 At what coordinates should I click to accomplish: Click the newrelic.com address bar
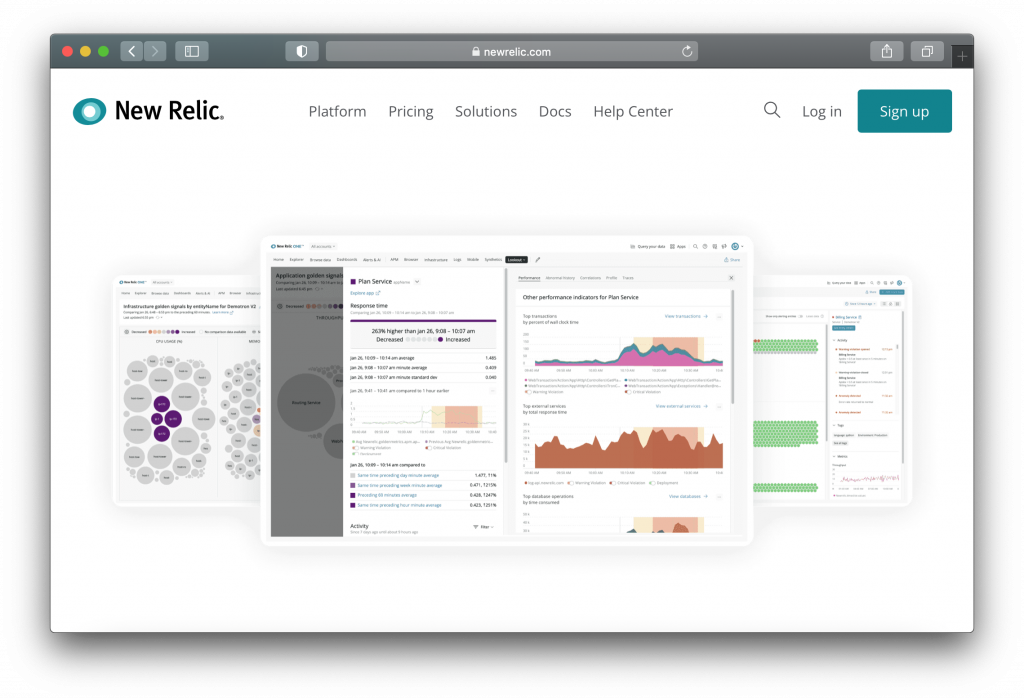click(511, 52)
